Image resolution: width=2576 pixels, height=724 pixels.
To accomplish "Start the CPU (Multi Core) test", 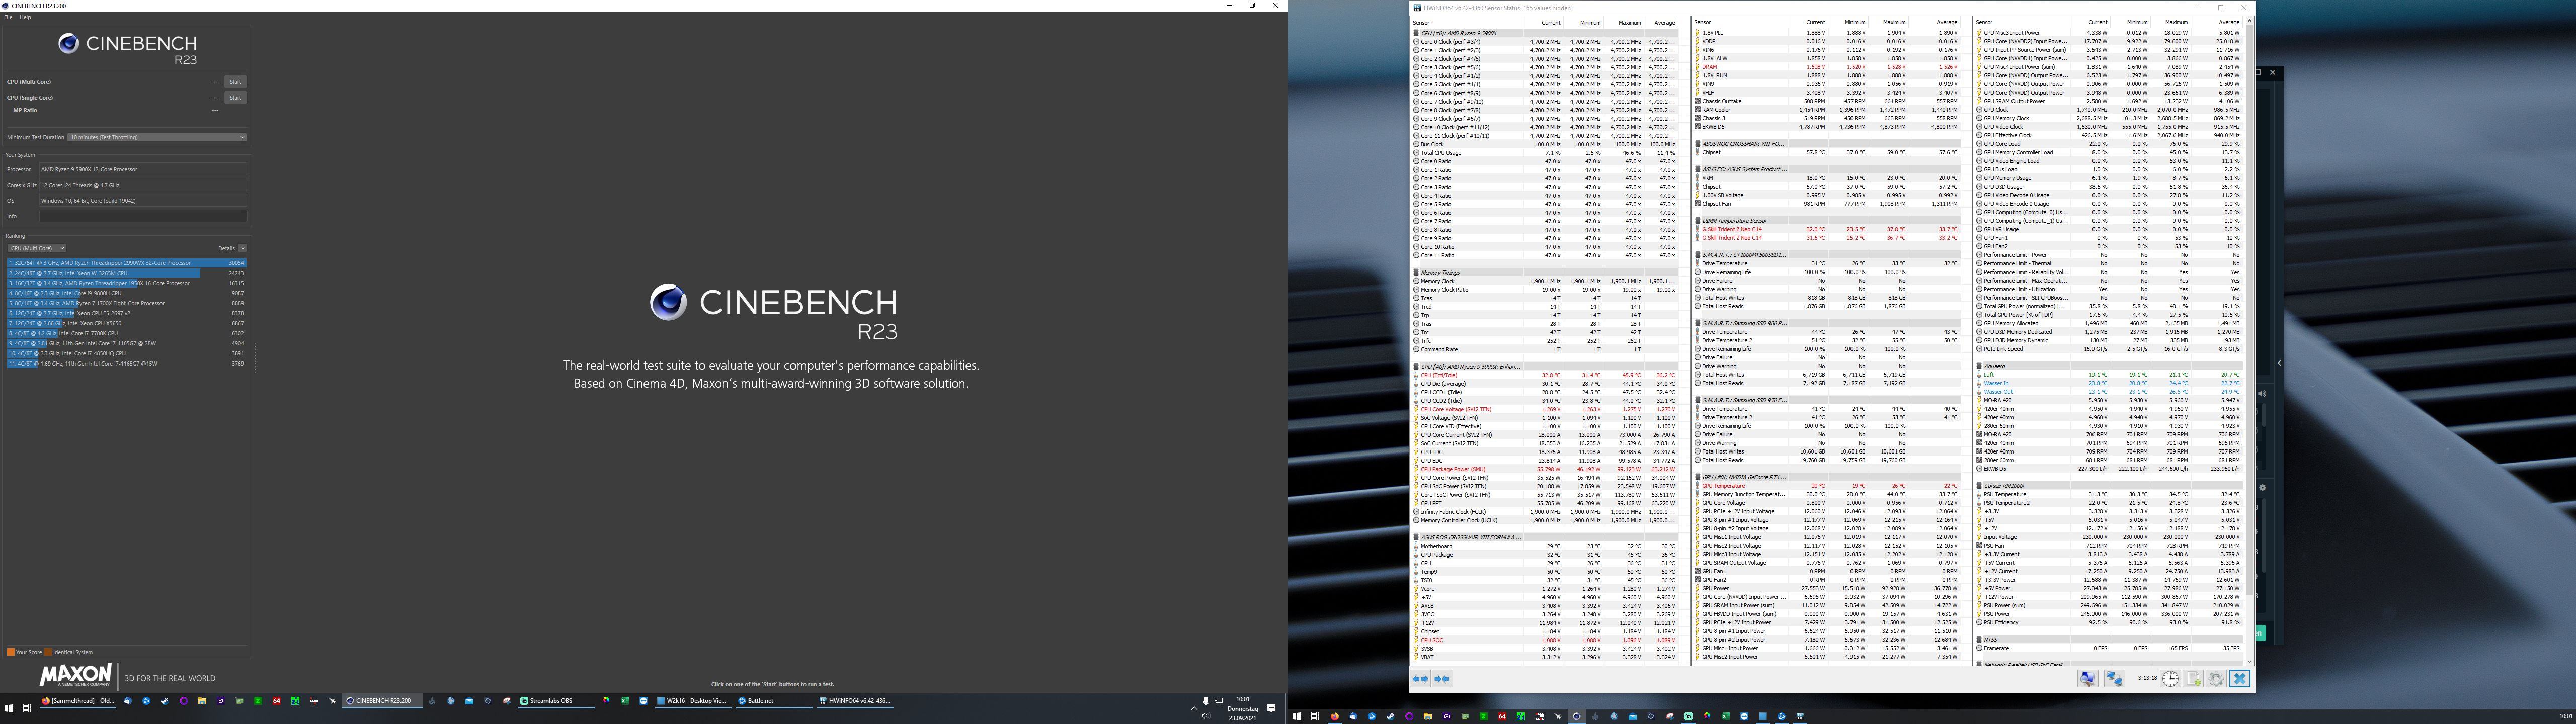I will click(x=235, y=82).
